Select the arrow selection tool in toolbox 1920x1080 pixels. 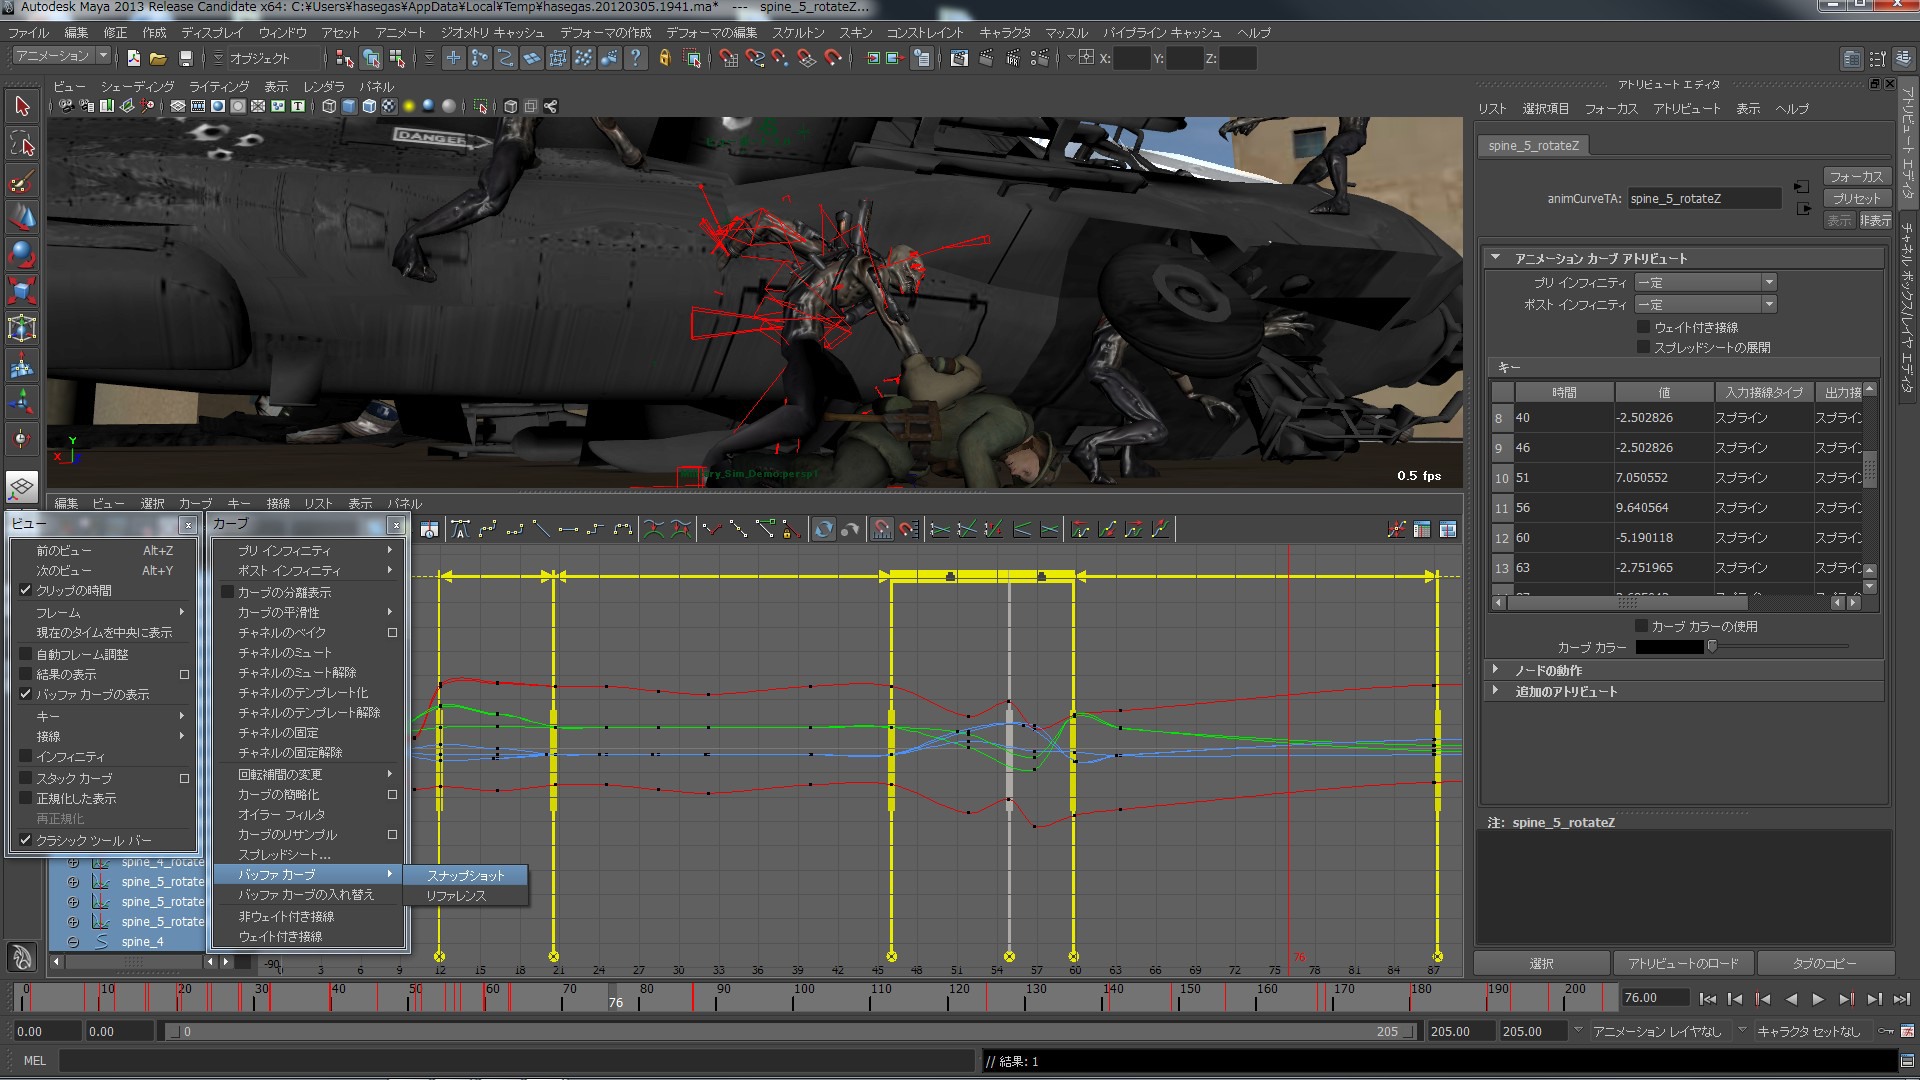(22, 106)
